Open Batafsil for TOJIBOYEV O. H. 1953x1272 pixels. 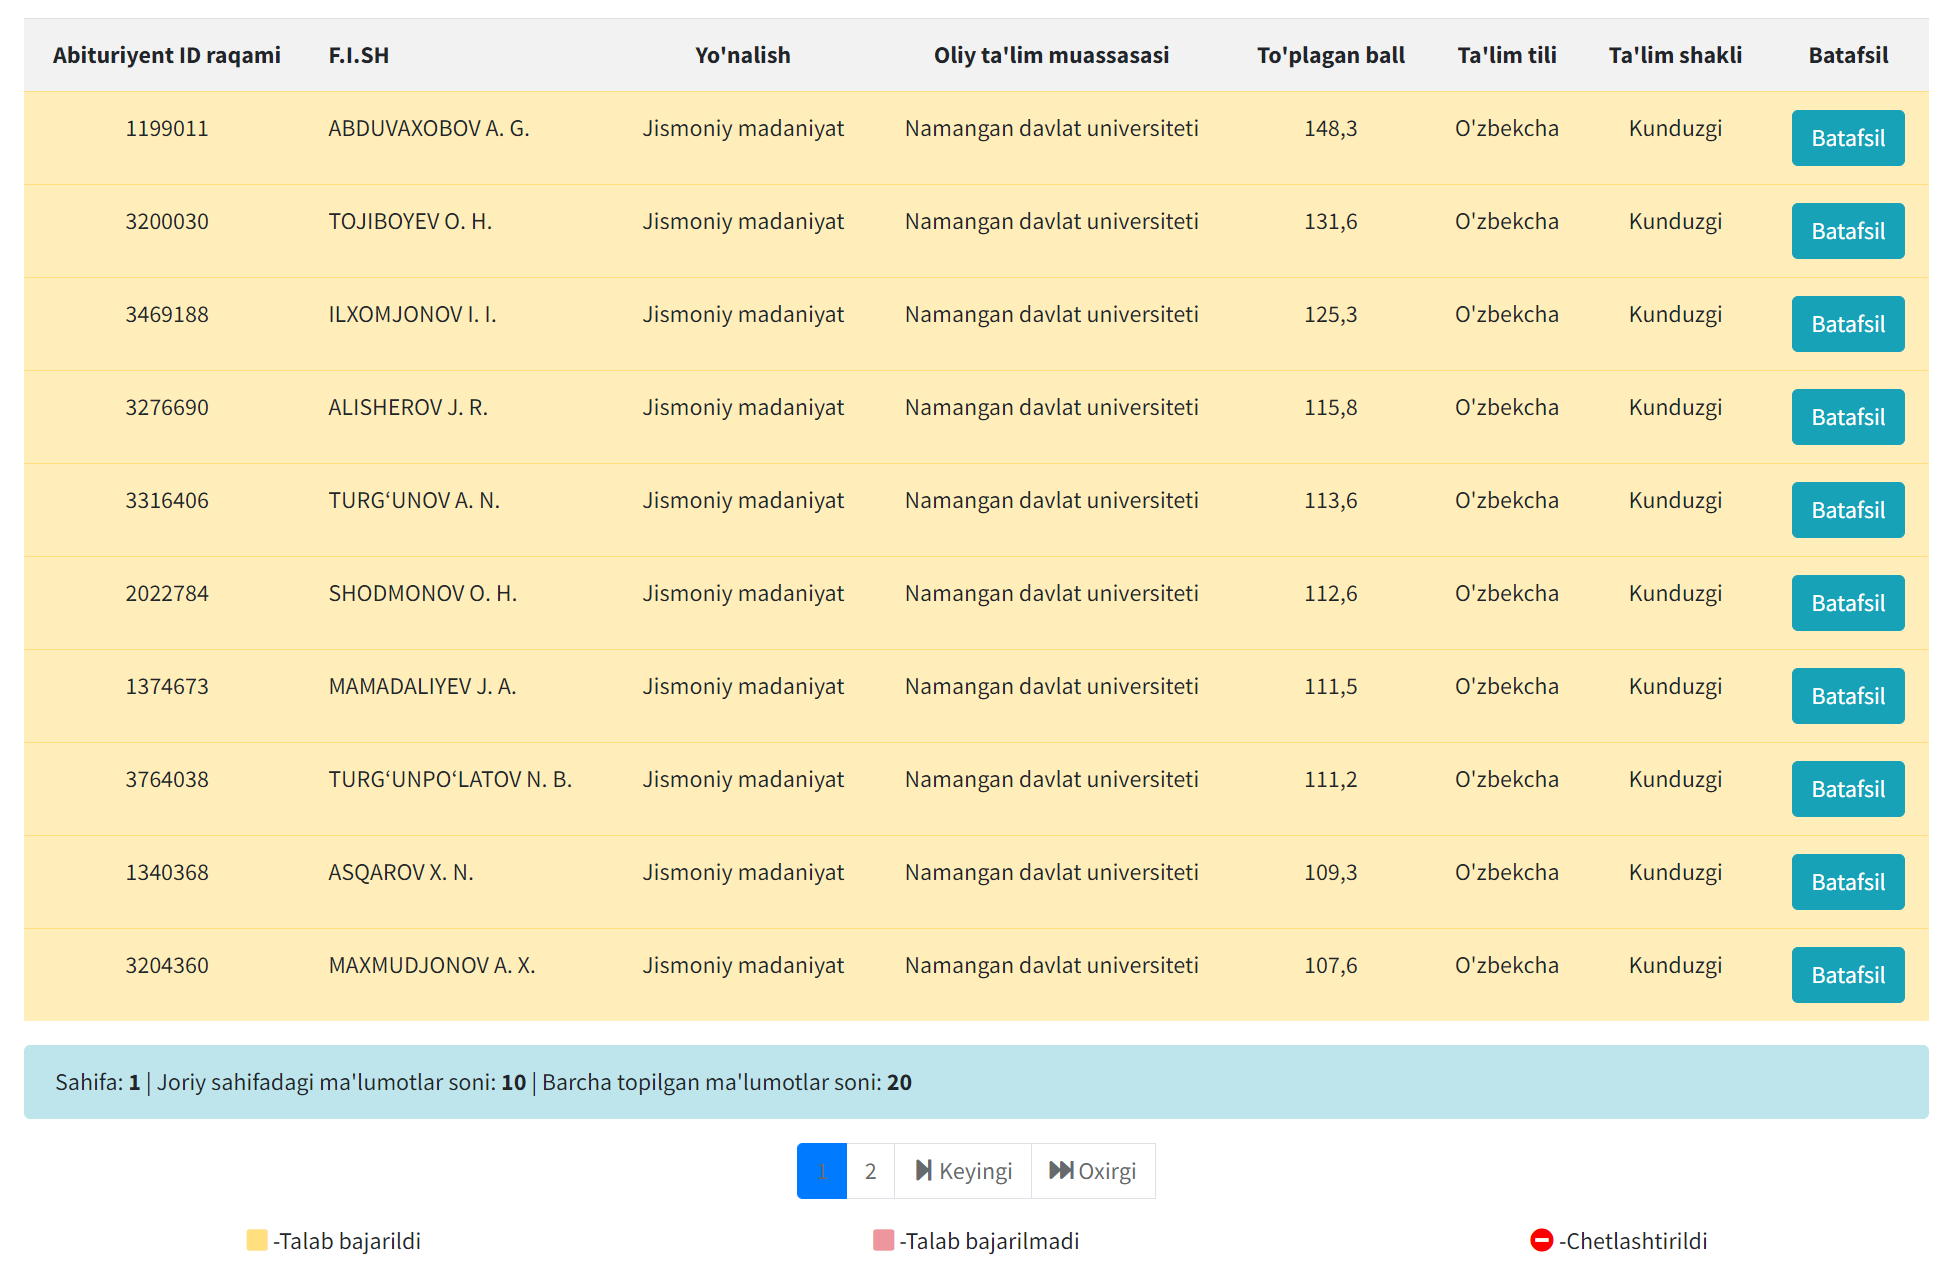[x=1847, y=231]
